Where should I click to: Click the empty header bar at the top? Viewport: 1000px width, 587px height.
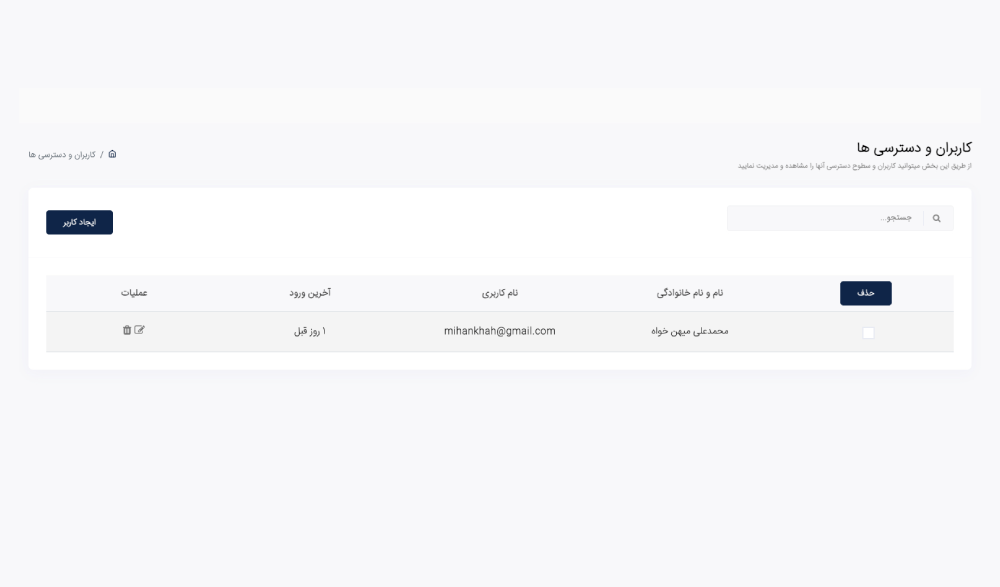(500, 105)
